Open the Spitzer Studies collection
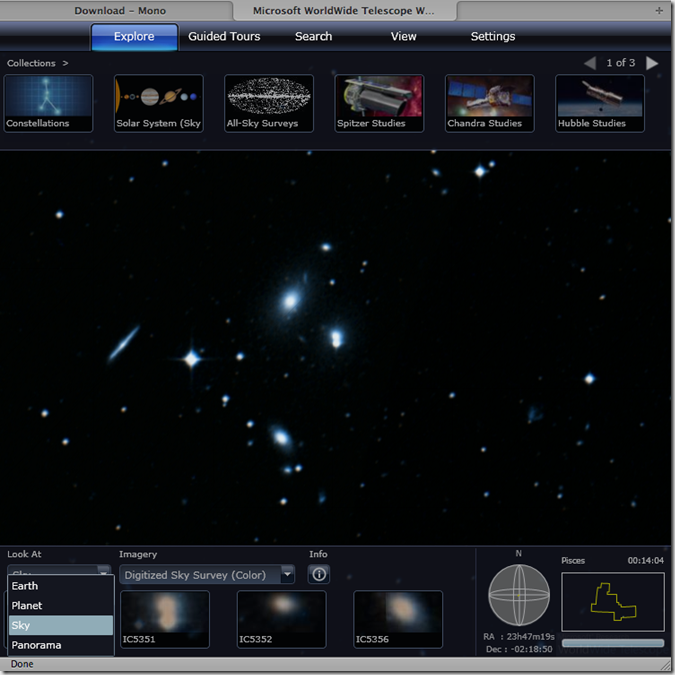The height and width of the screenshot is (675, 675). [379, 103]
